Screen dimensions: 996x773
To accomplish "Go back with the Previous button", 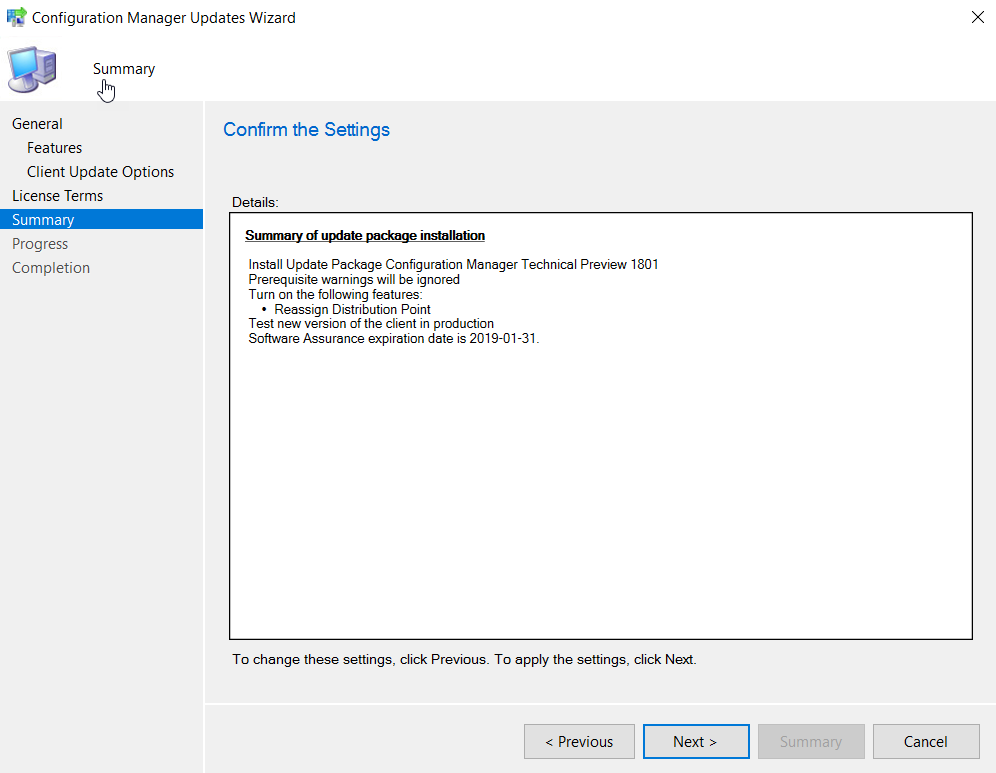I will click(579, 741).
